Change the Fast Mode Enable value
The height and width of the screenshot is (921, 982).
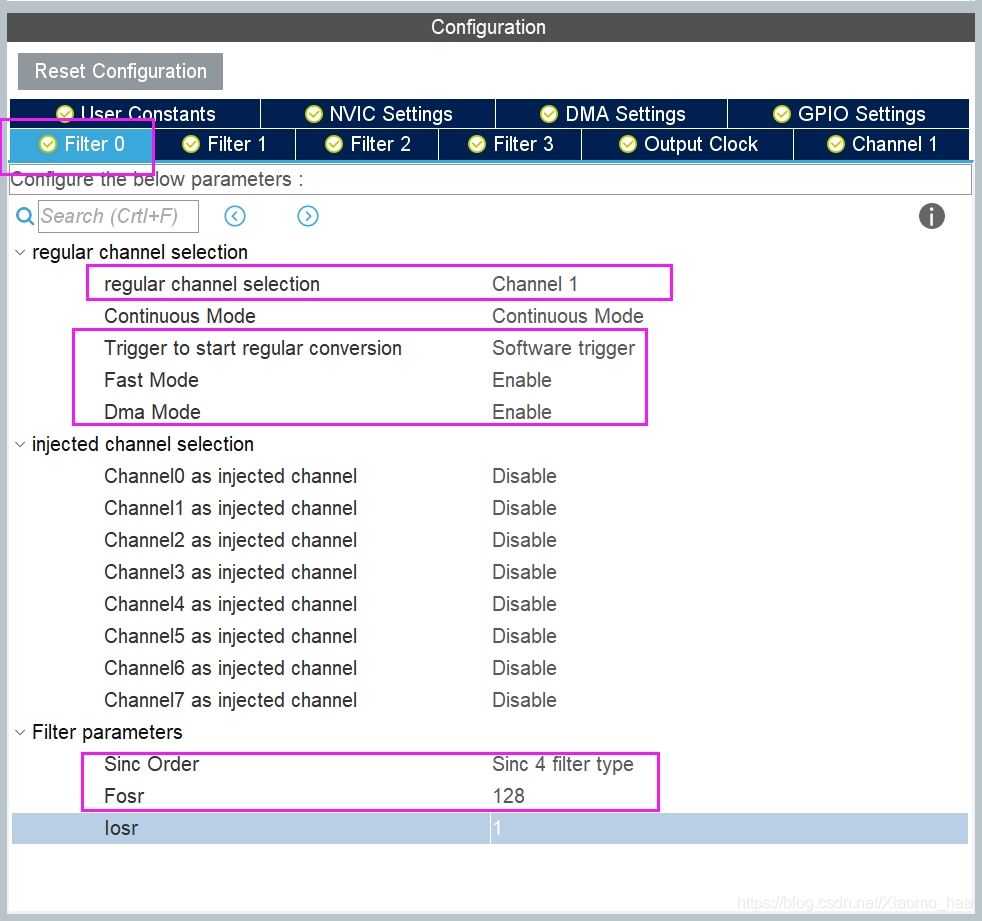[522, 380]
